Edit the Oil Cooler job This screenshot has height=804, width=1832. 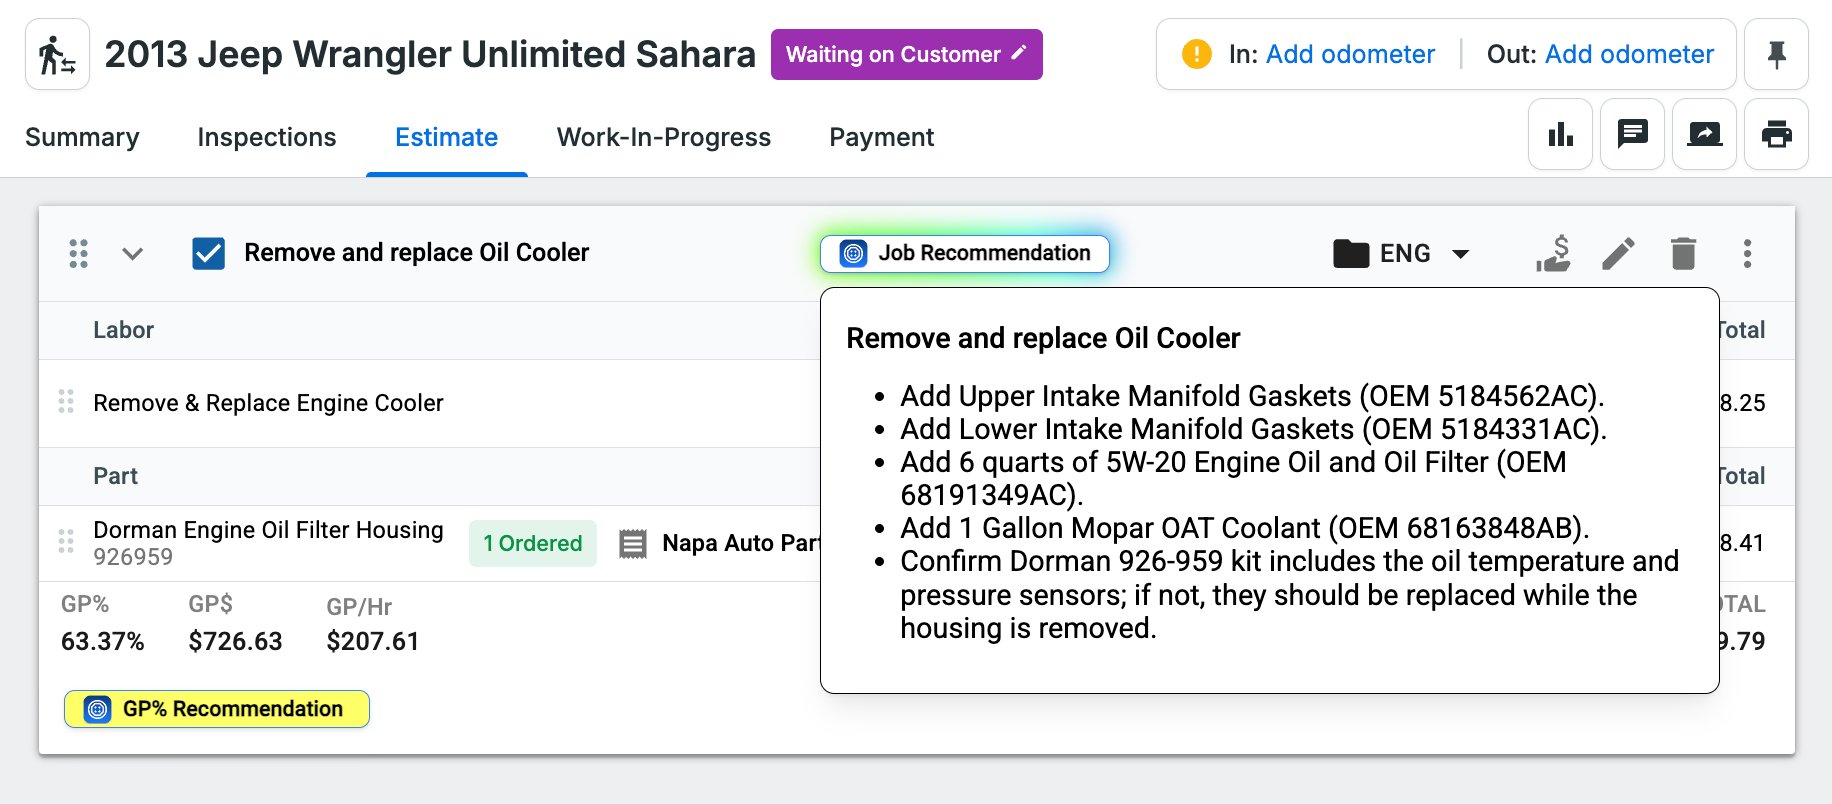tap(1618, 254)
